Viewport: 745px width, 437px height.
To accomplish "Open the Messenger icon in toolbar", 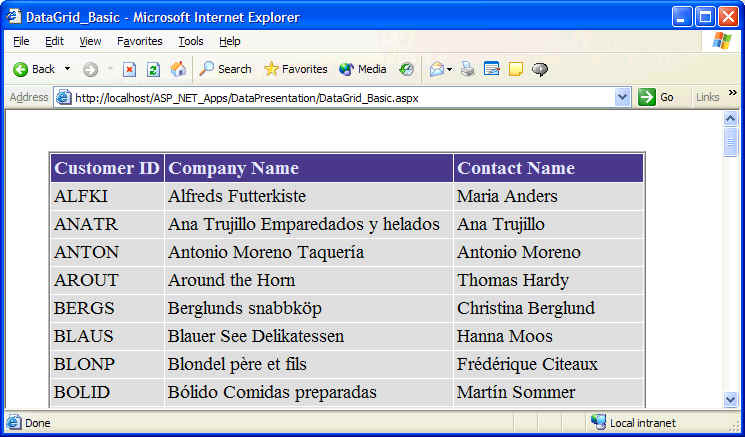I will point(540,69).
